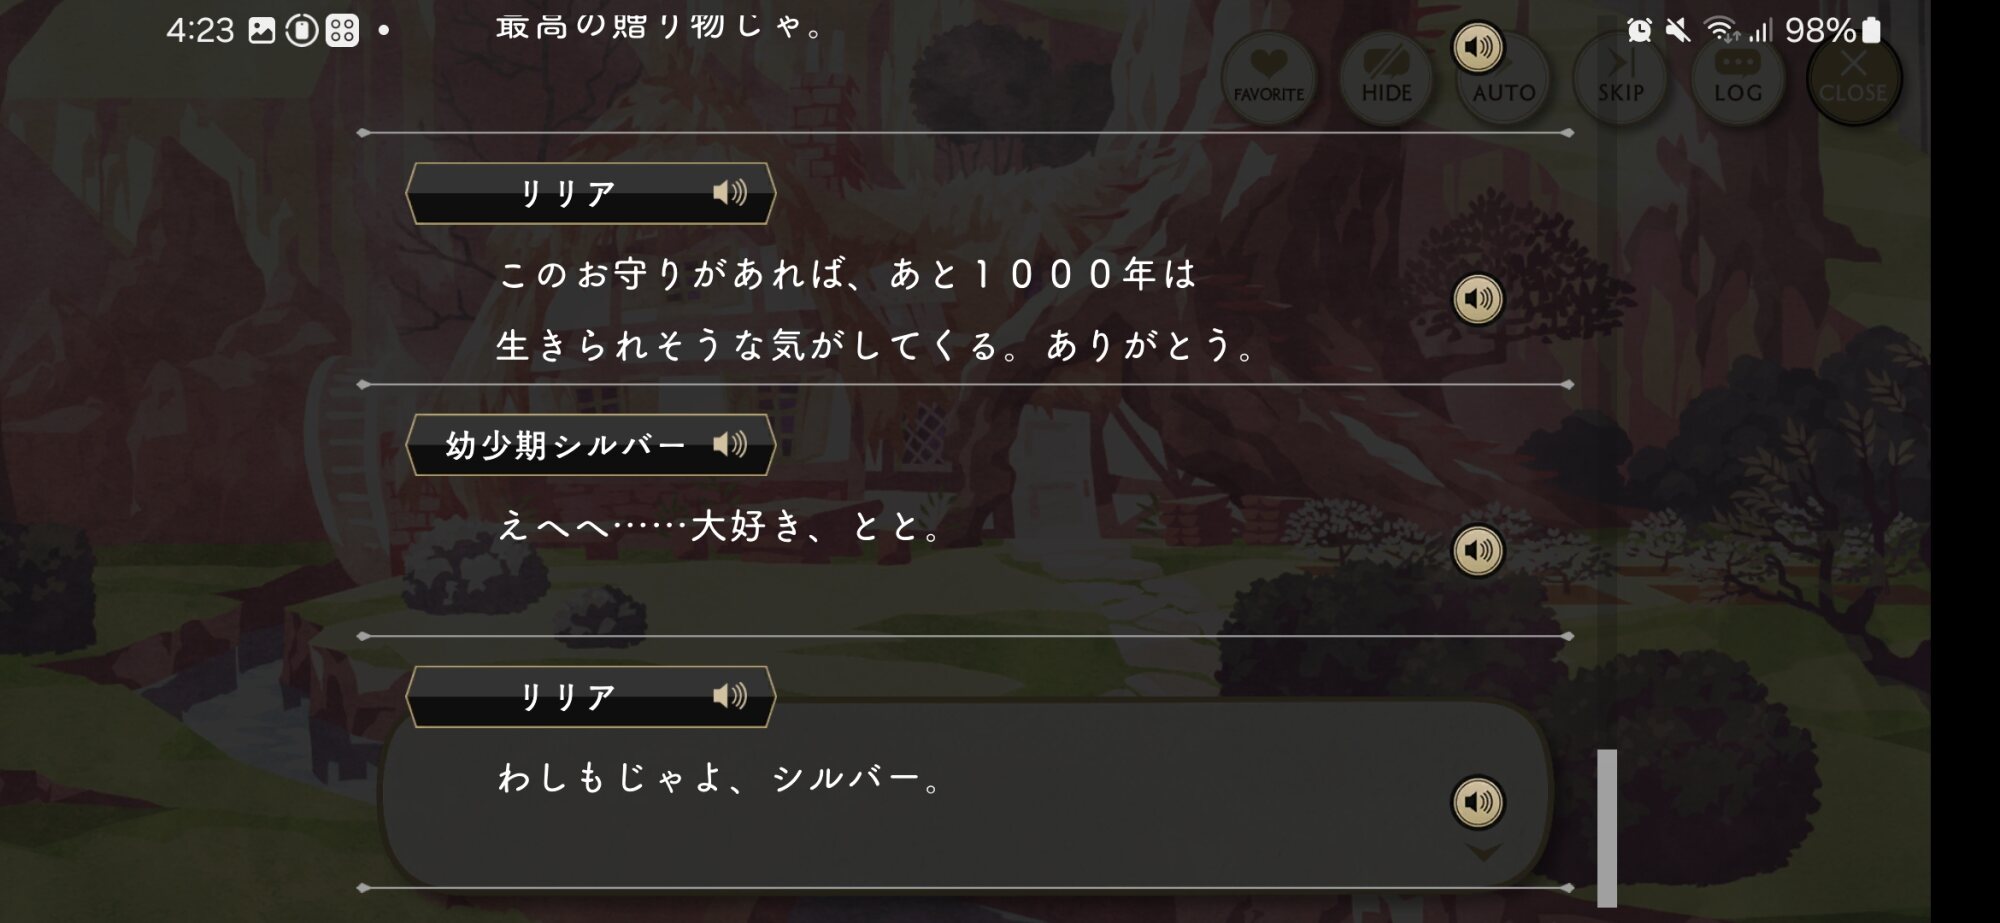
Task: Play voice beside last リリア name plate
Action: click(730, 695)
